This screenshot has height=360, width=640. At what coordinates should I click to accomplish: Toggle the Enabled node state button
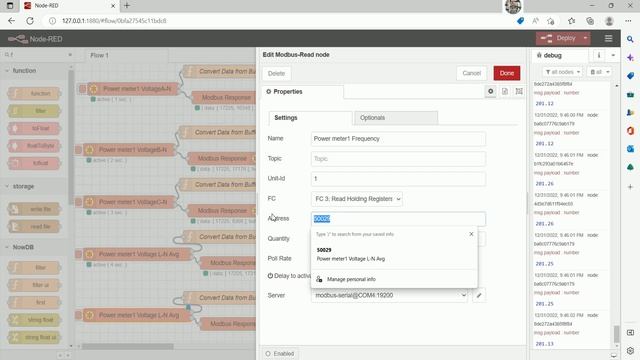click(280, 353)
